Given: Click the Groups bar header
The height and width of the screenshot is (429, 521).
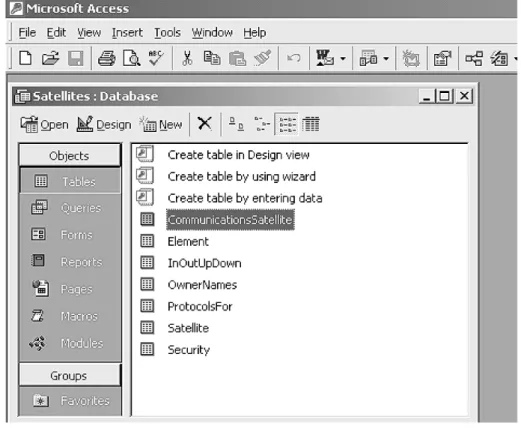Looking at the screenshot, I should point(69,375).
